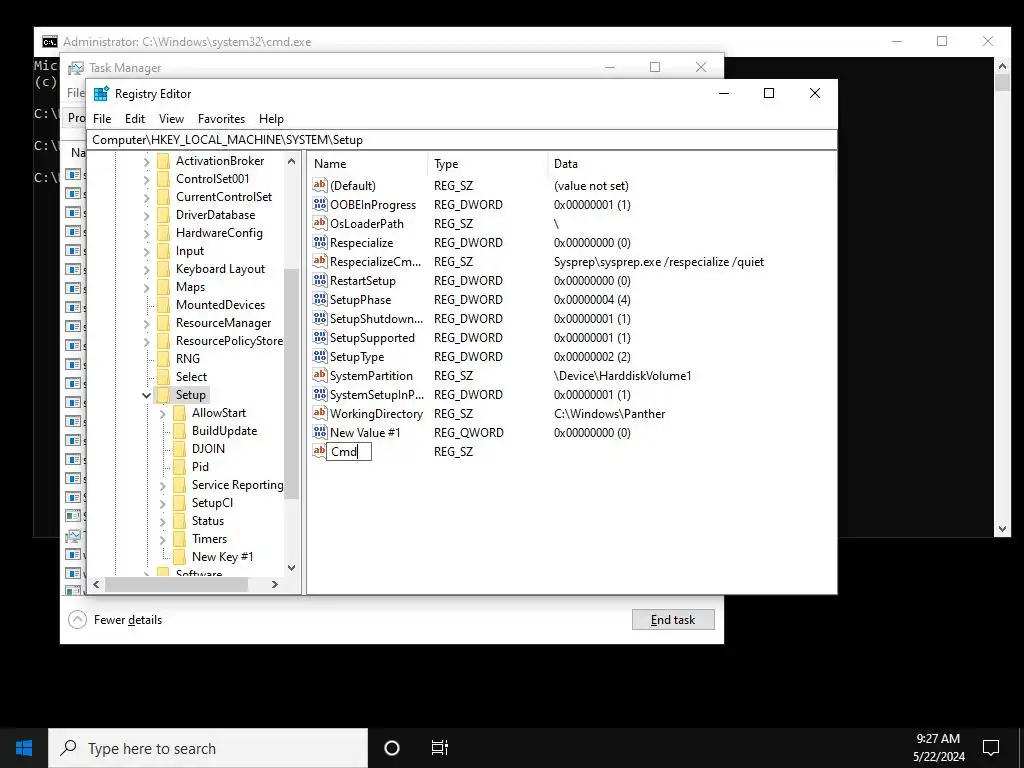Expand the Timers subkey

pos(163,539)
